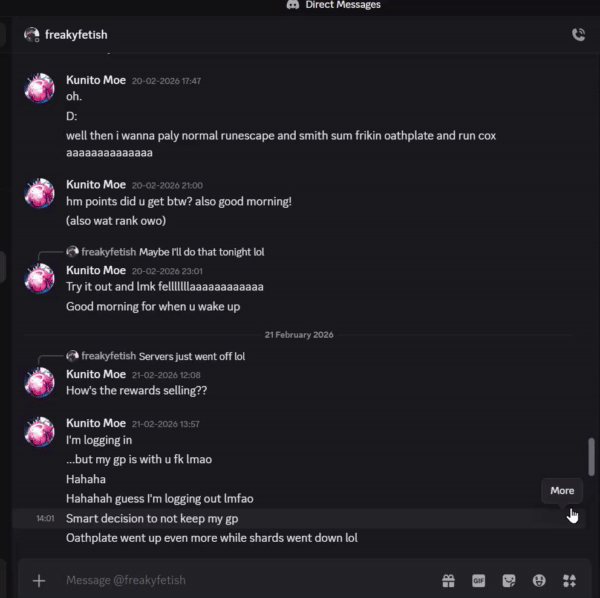600x598 pixels.
Task: Open the gift Nitro icon
Action: (x=448, y=580)
